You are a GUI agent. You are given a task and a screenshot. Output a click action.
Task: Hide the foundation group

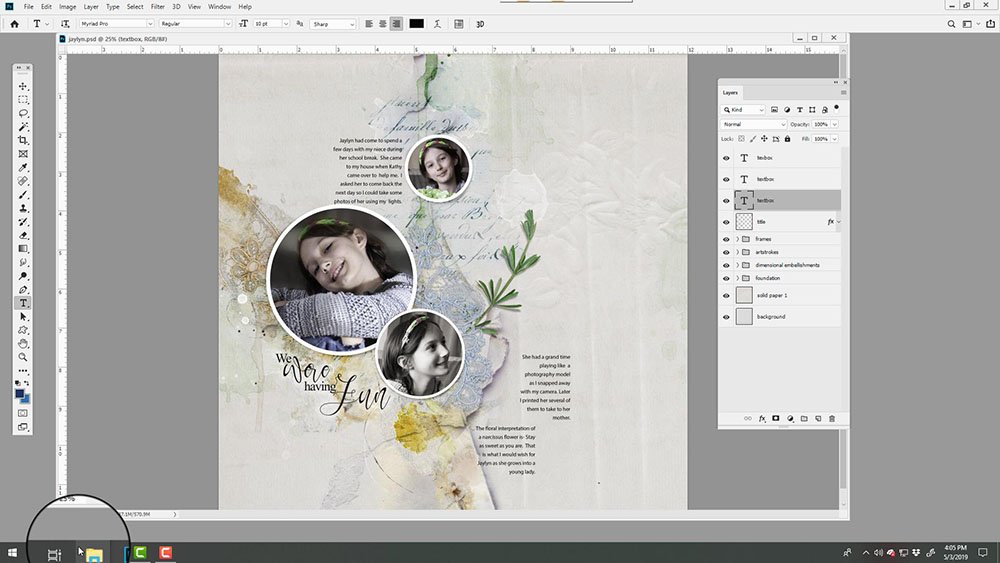[726, 279]
